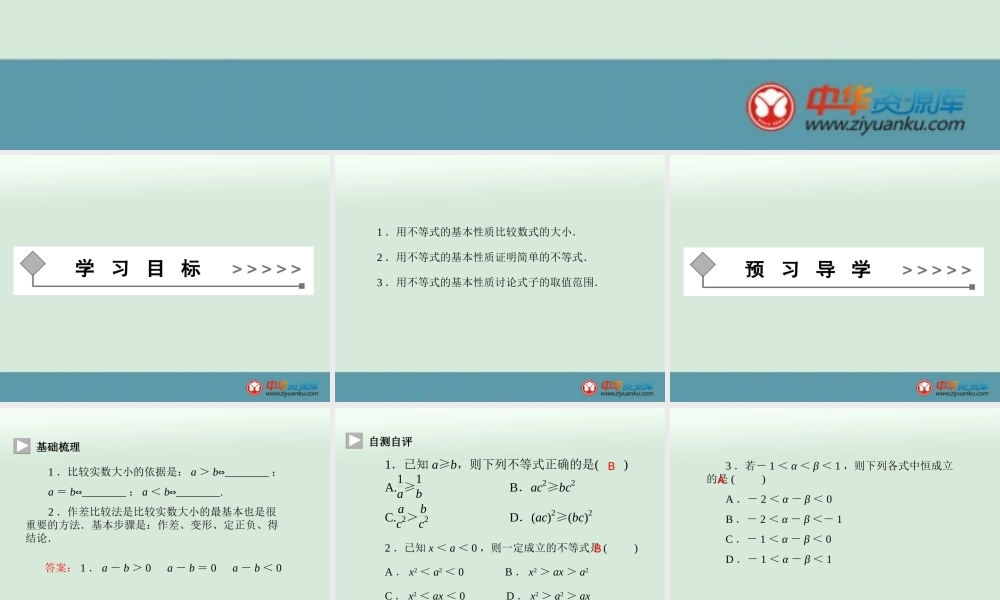Select option A. 1/a ≥ 1/b
The image size is (1000, 600).
404,487
